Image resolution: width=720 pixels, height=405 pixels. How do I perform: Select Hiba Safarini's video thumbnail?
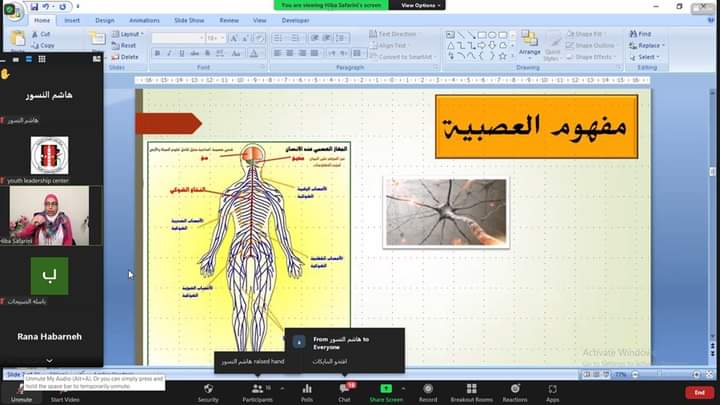(x=50, y=215)
